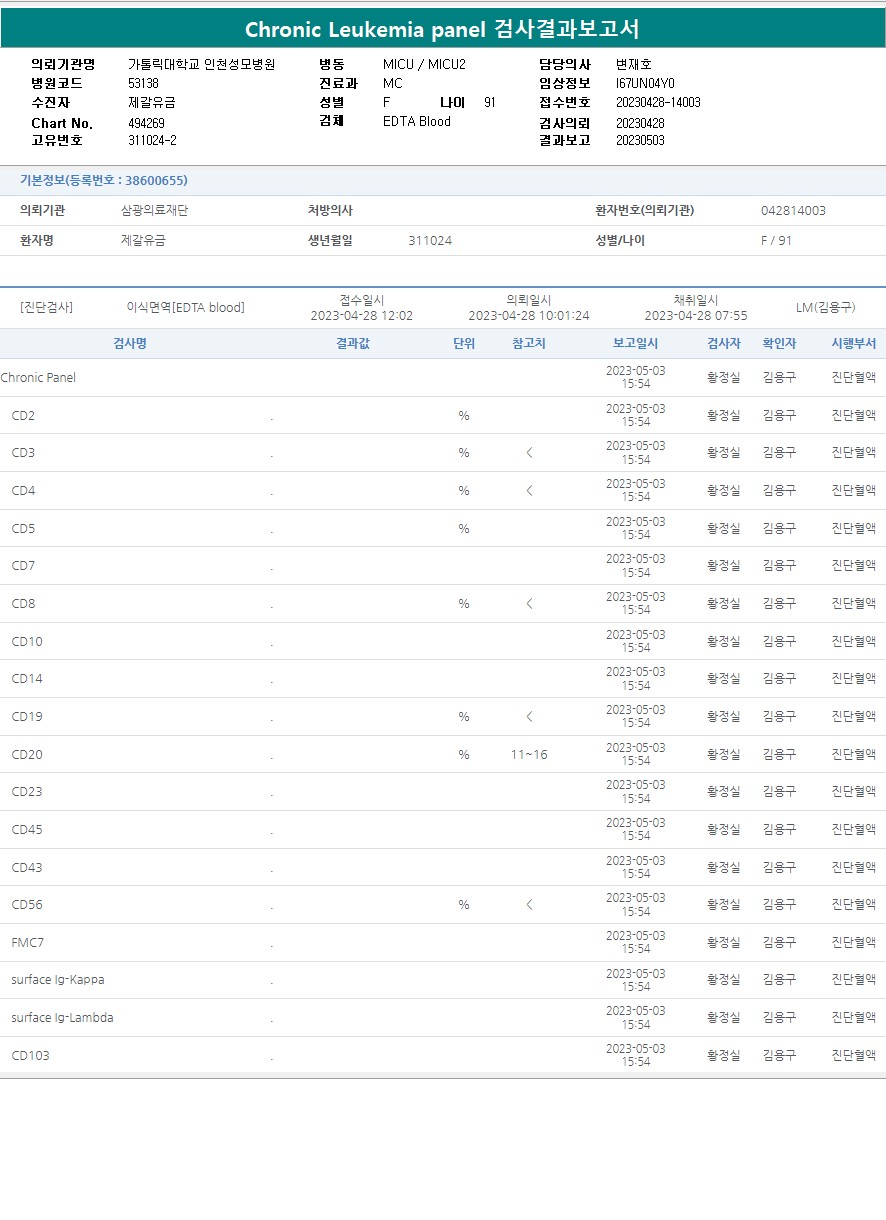Image resolution: width=886 pixels, height=1220 pixels.
Task: Select the 이식면역[EDTA blood] specimen label
Action: click(185, 307)
